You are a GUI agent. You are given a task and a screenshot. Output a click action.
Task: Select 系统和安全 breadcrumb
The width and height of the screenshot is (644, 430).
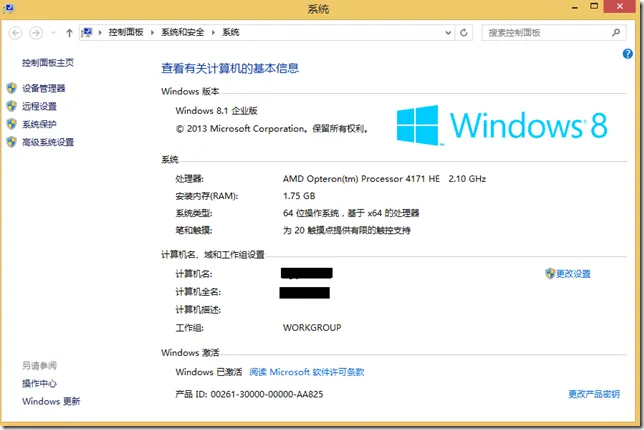point(182,32)
